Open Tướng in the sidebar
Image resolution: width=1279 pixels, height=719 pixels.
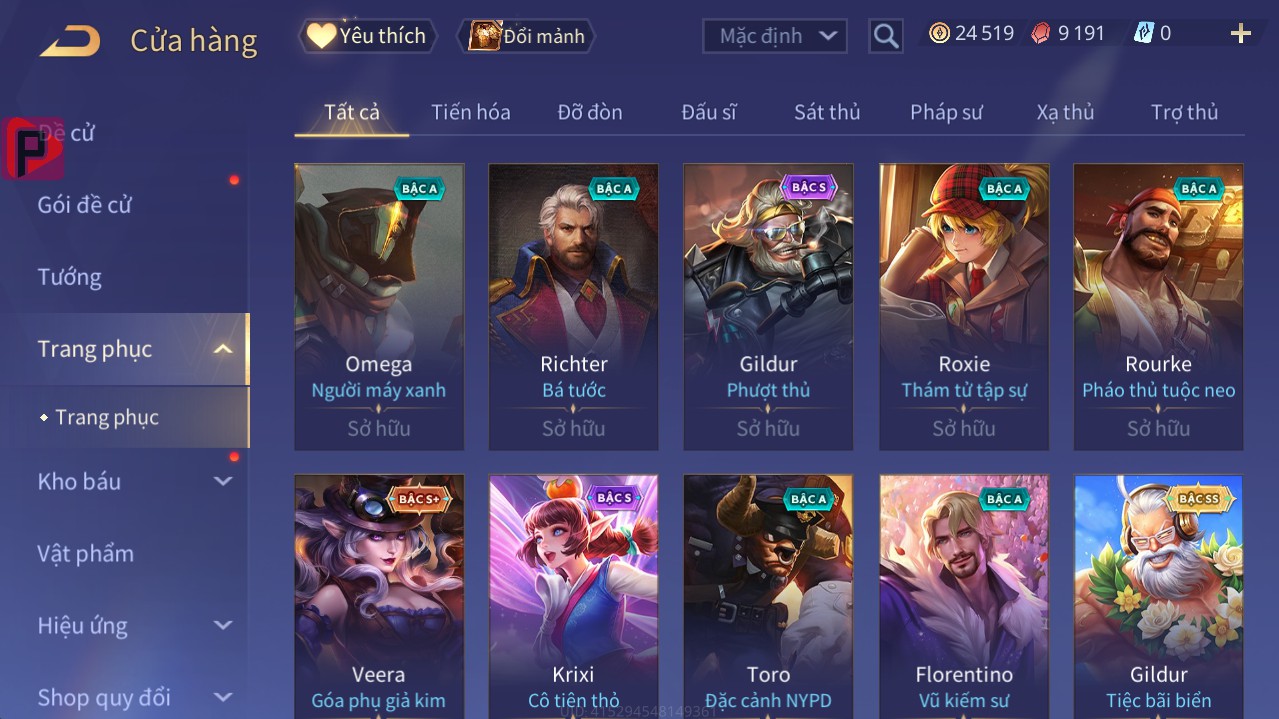70,277
